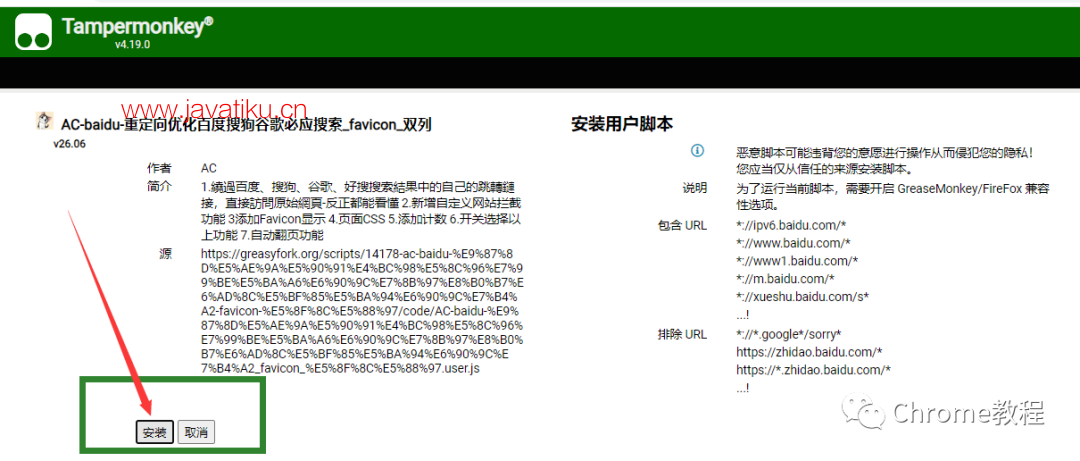
Task: Click the *://ipv6.baidu.com/* entry
Action: [x=793, y=225]
